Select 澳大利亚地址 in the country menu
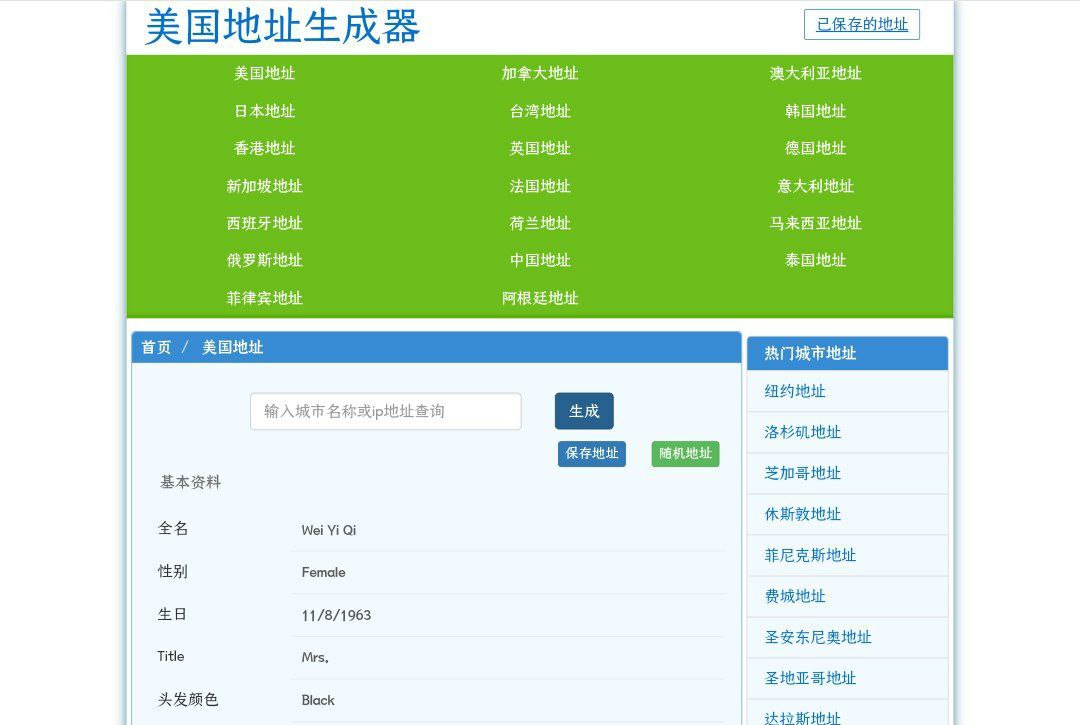The height and width of the screenshot is (725, 1080). [816, 74]
